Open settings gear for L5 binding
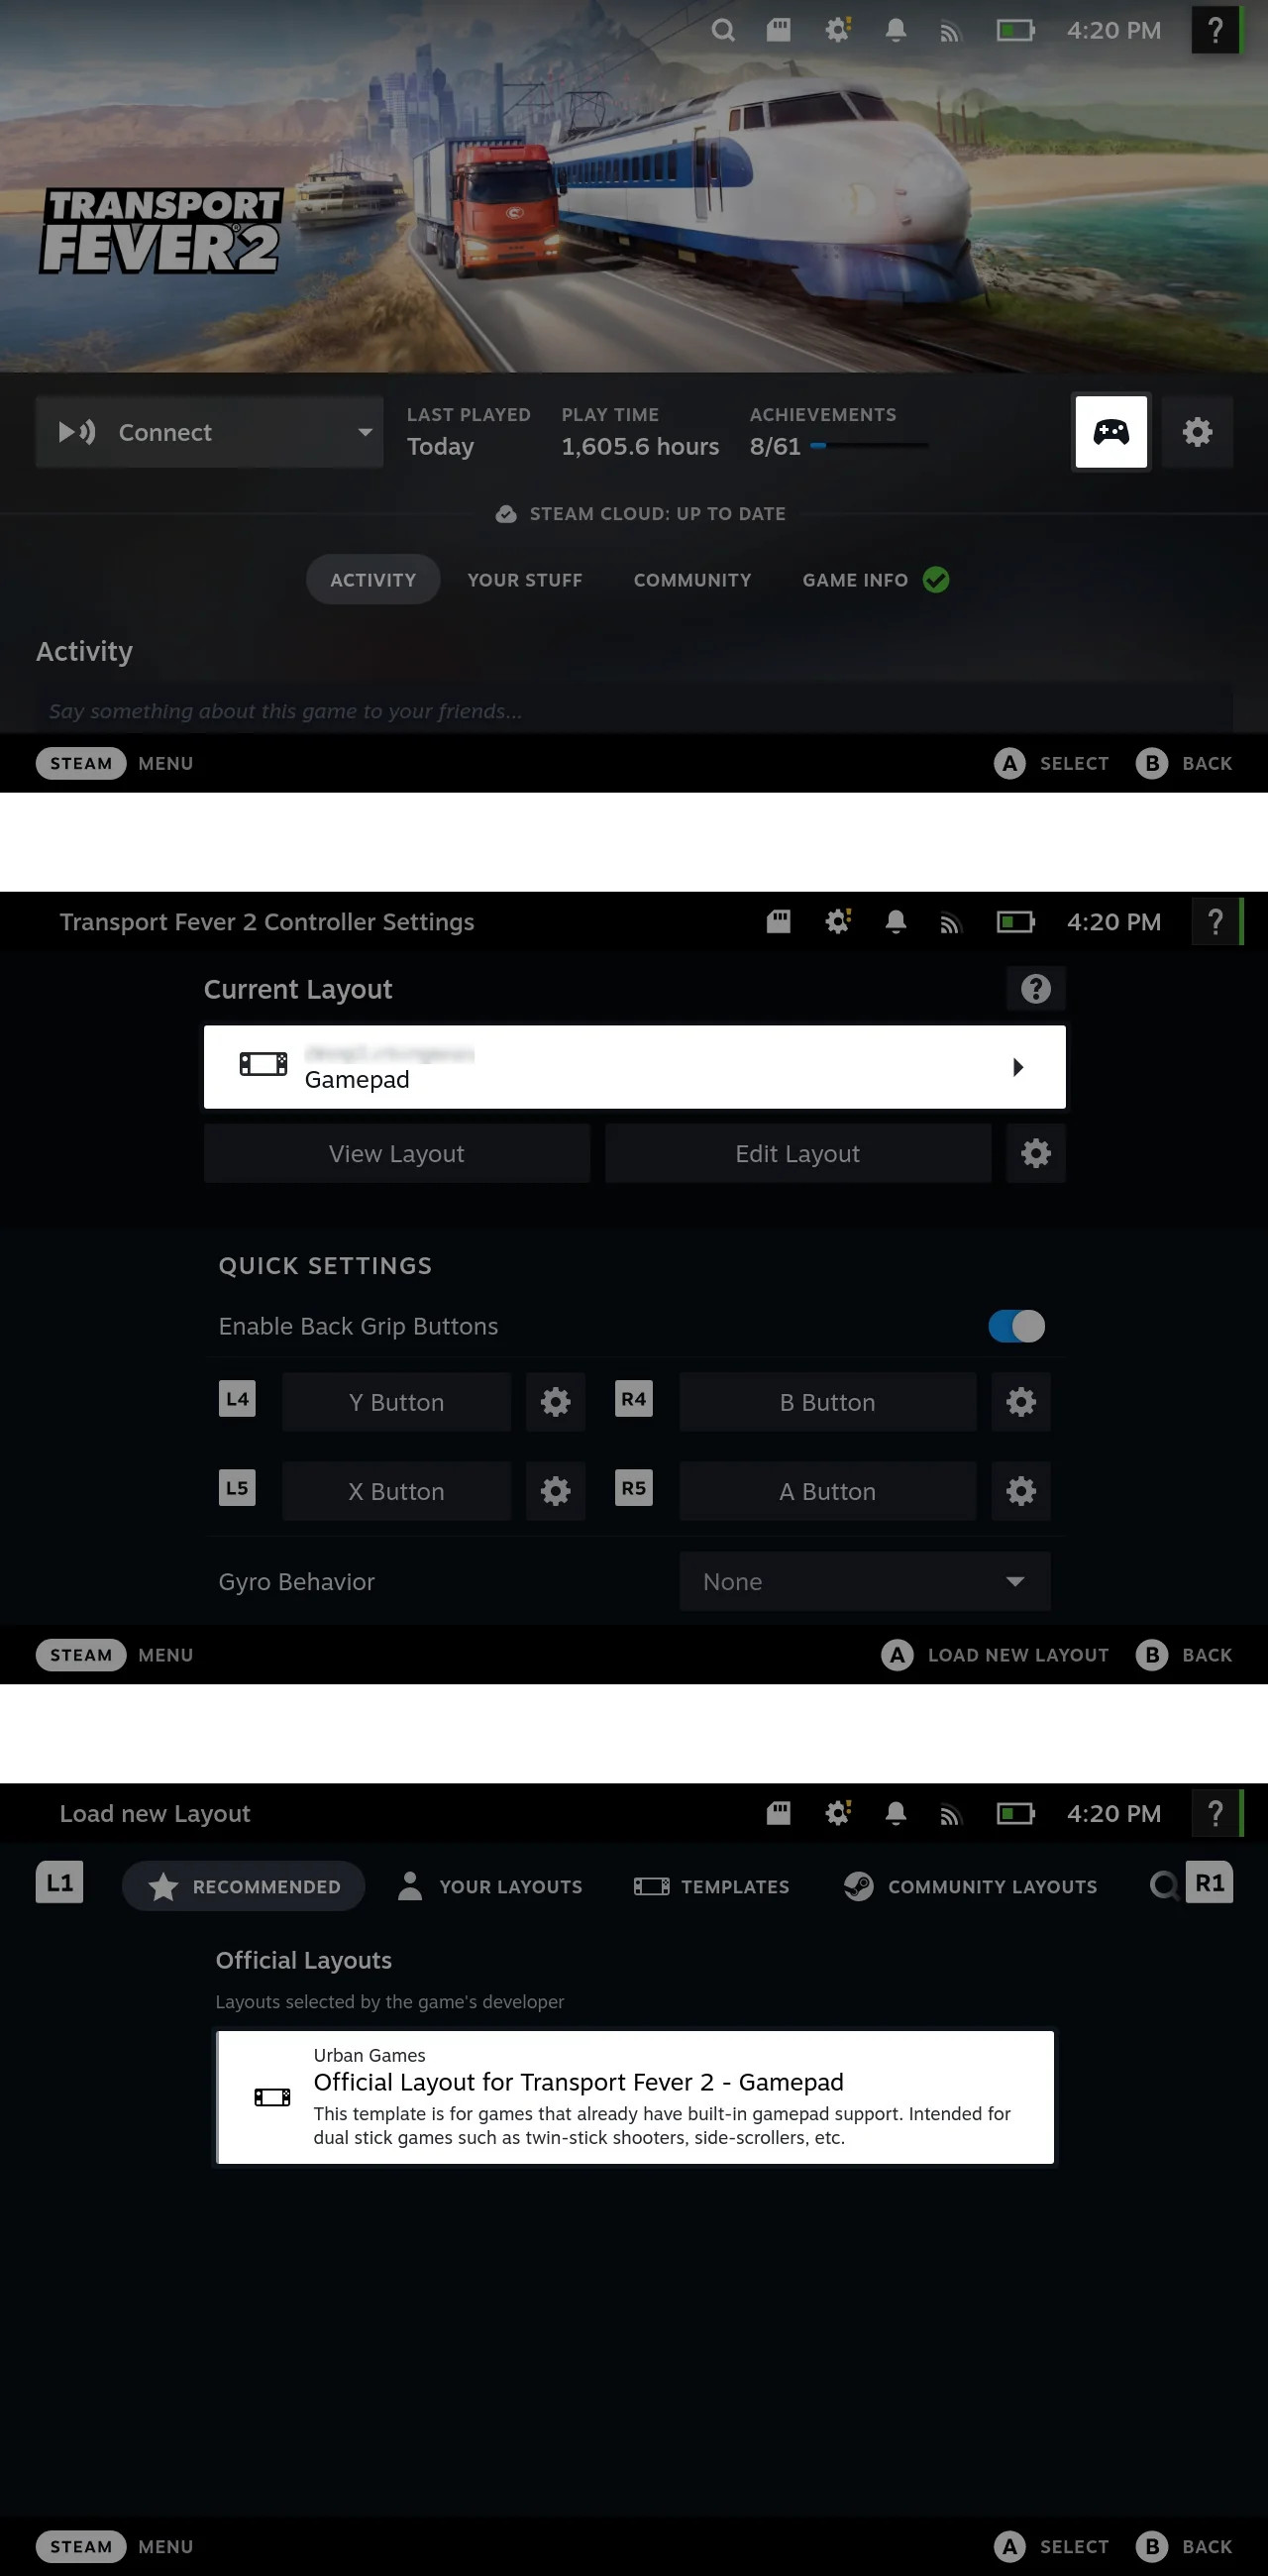Screen dimensions: 1268x2576 (555, 1491)
